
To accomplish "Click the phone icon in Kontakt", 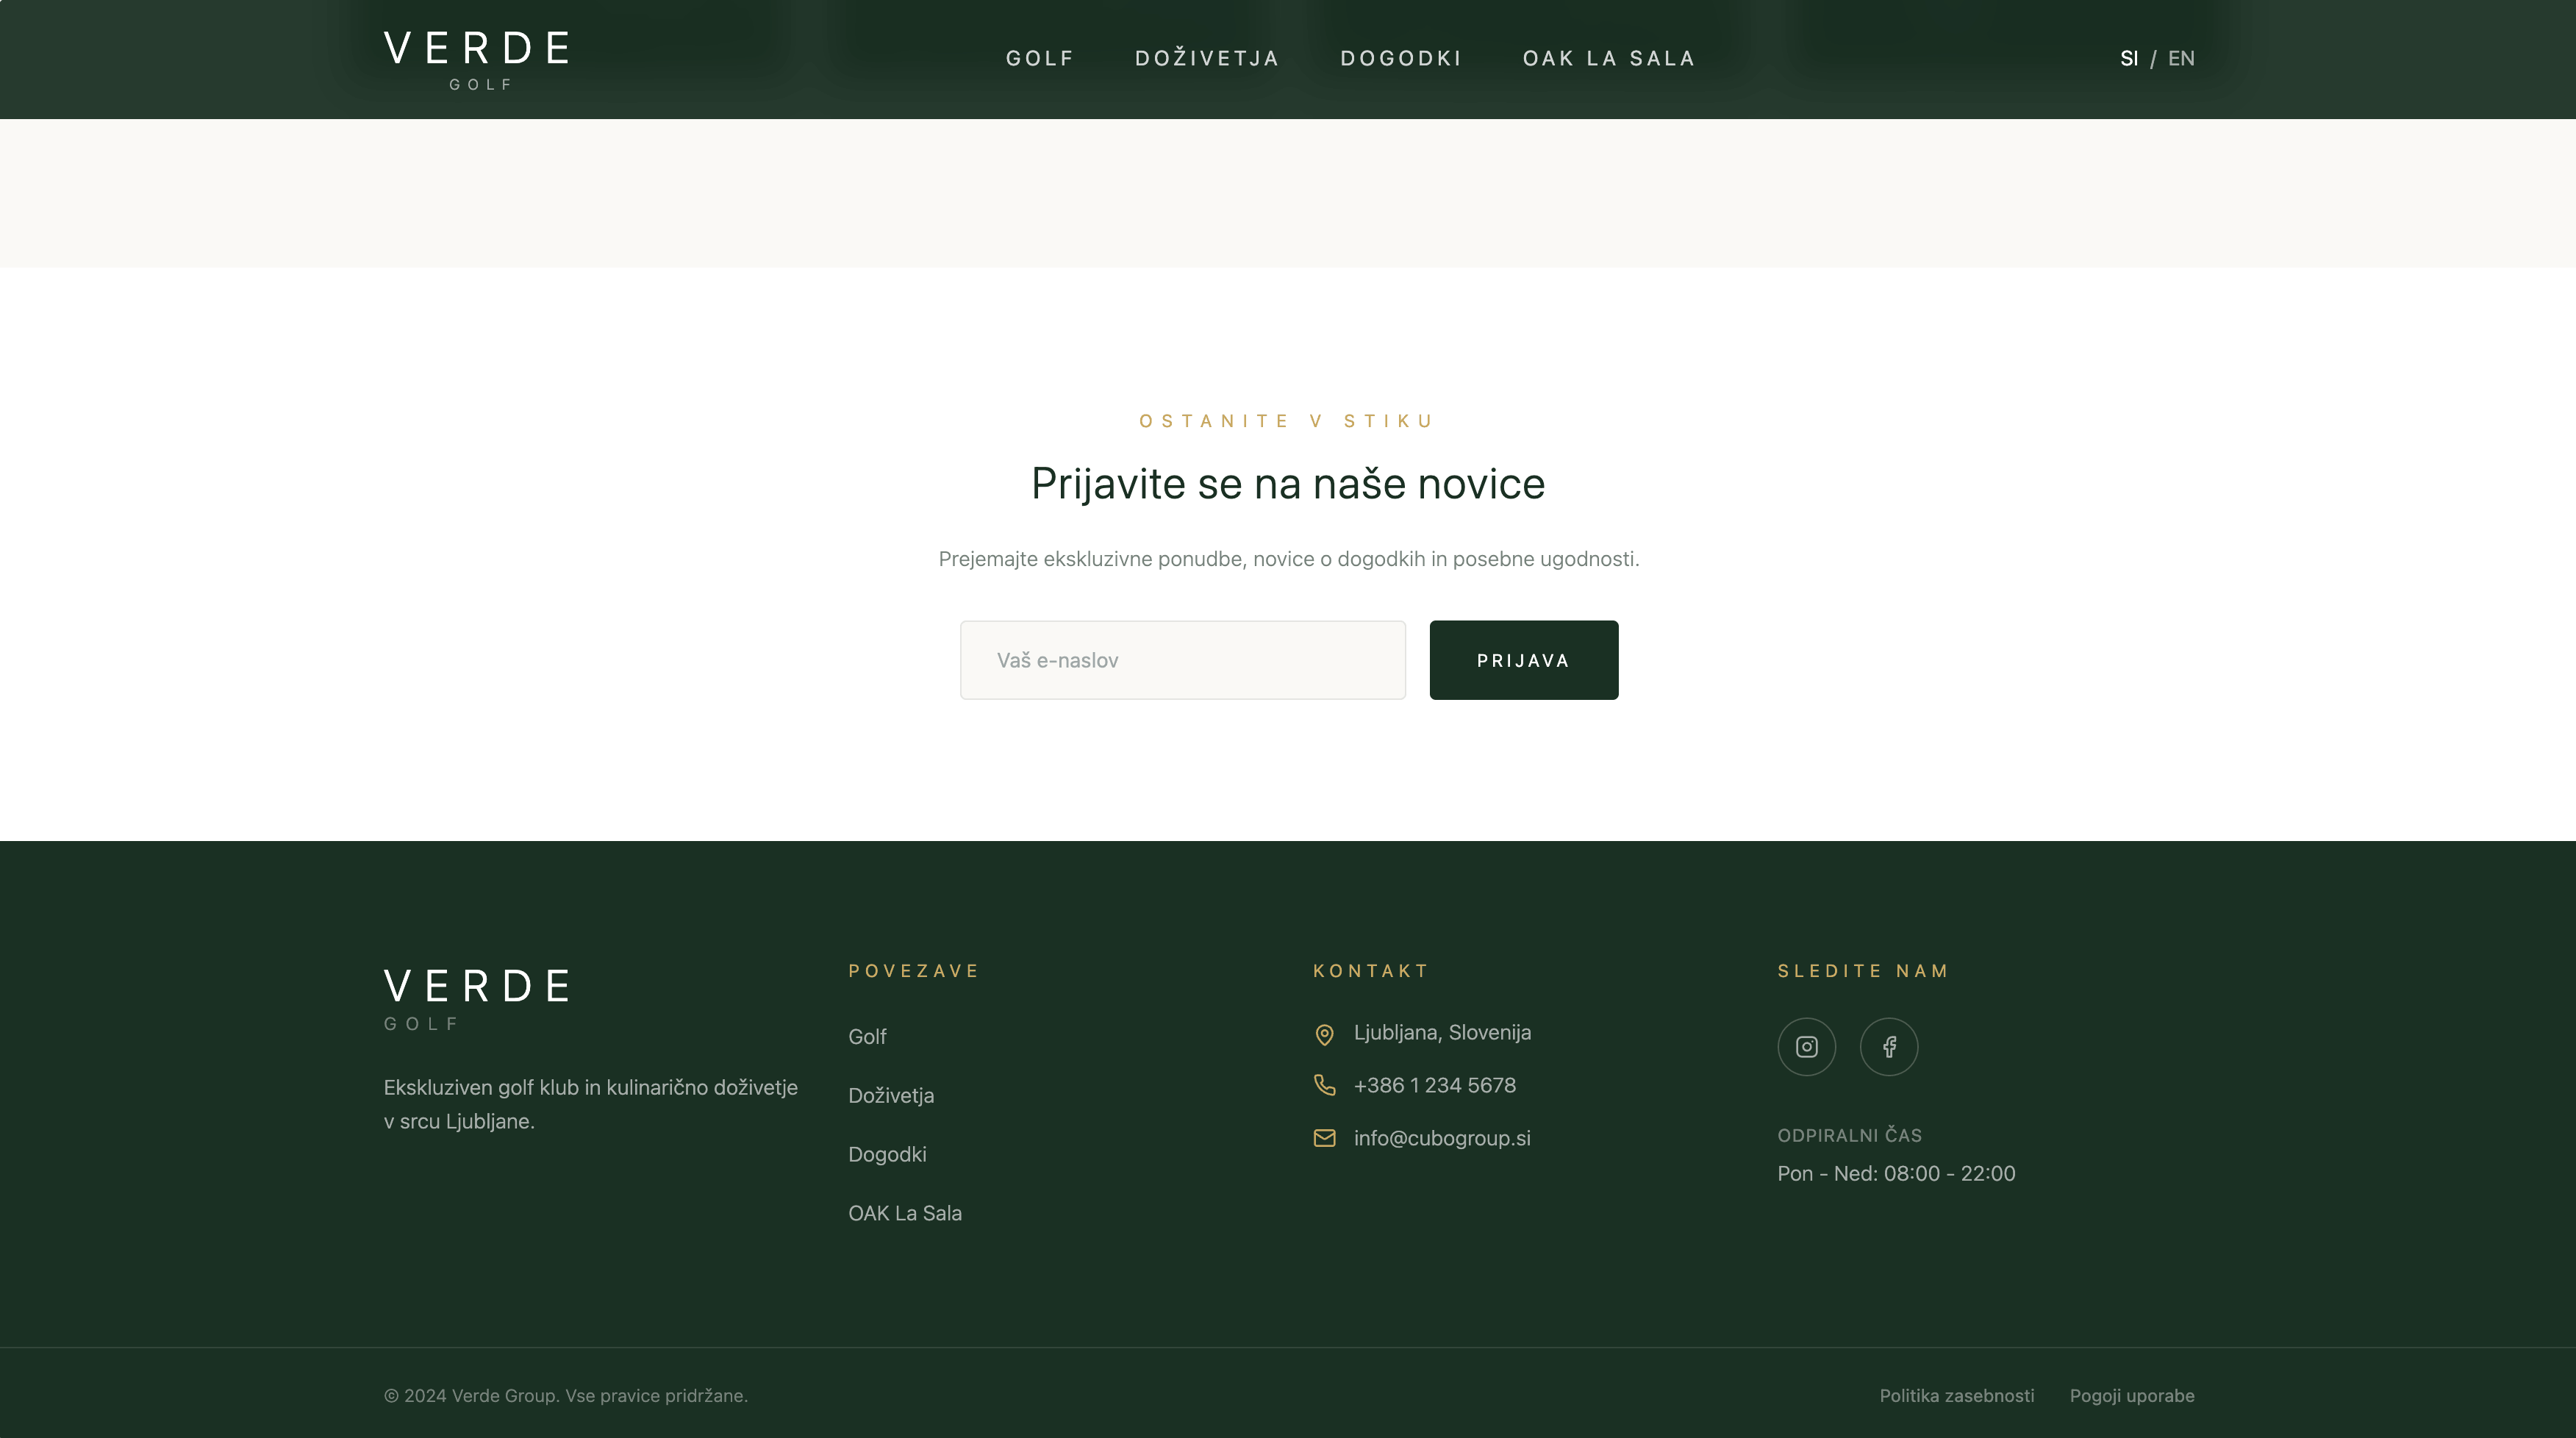I will tap(1324, 1085).
